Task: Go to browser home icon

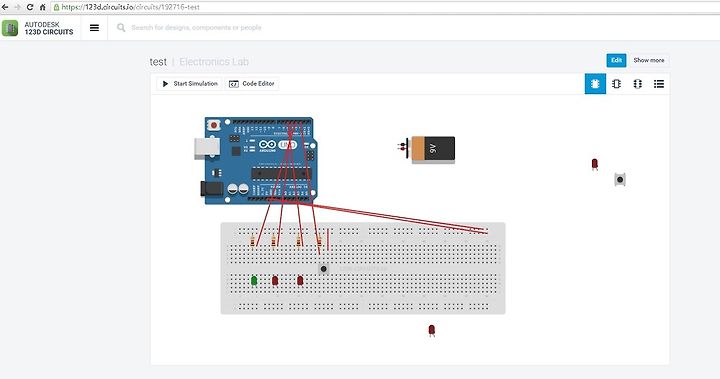Action: (x=42, y=7)
